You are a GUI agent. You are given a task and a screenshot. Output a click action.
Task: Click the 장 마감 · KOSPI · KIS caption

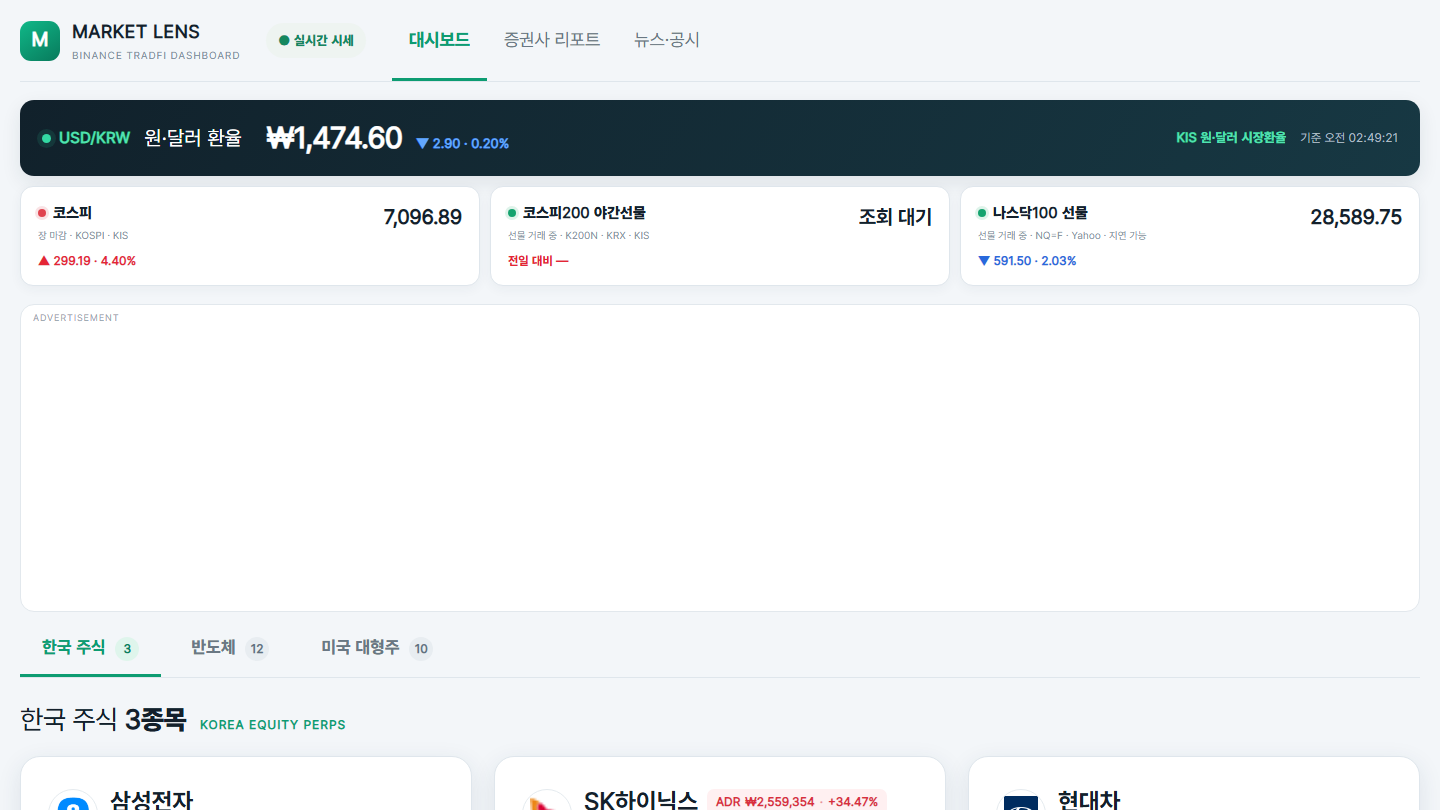tap(83, 236)
